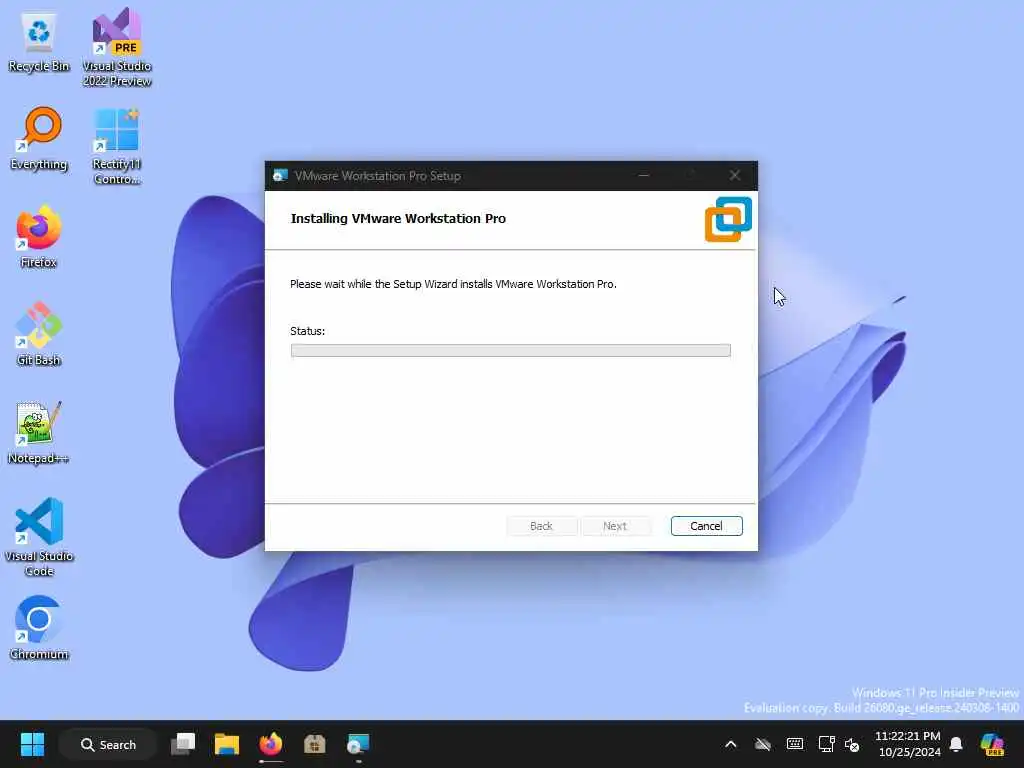Select the Firefox desktop icon
1024x768 pixels.
[x=39, y=236]
